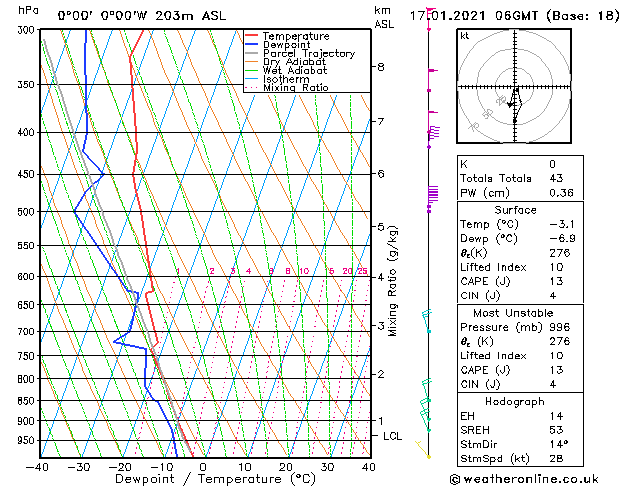Click the Surface 'Lifted Index' row
Screen dimensions: 629x486
pos(520,267)
